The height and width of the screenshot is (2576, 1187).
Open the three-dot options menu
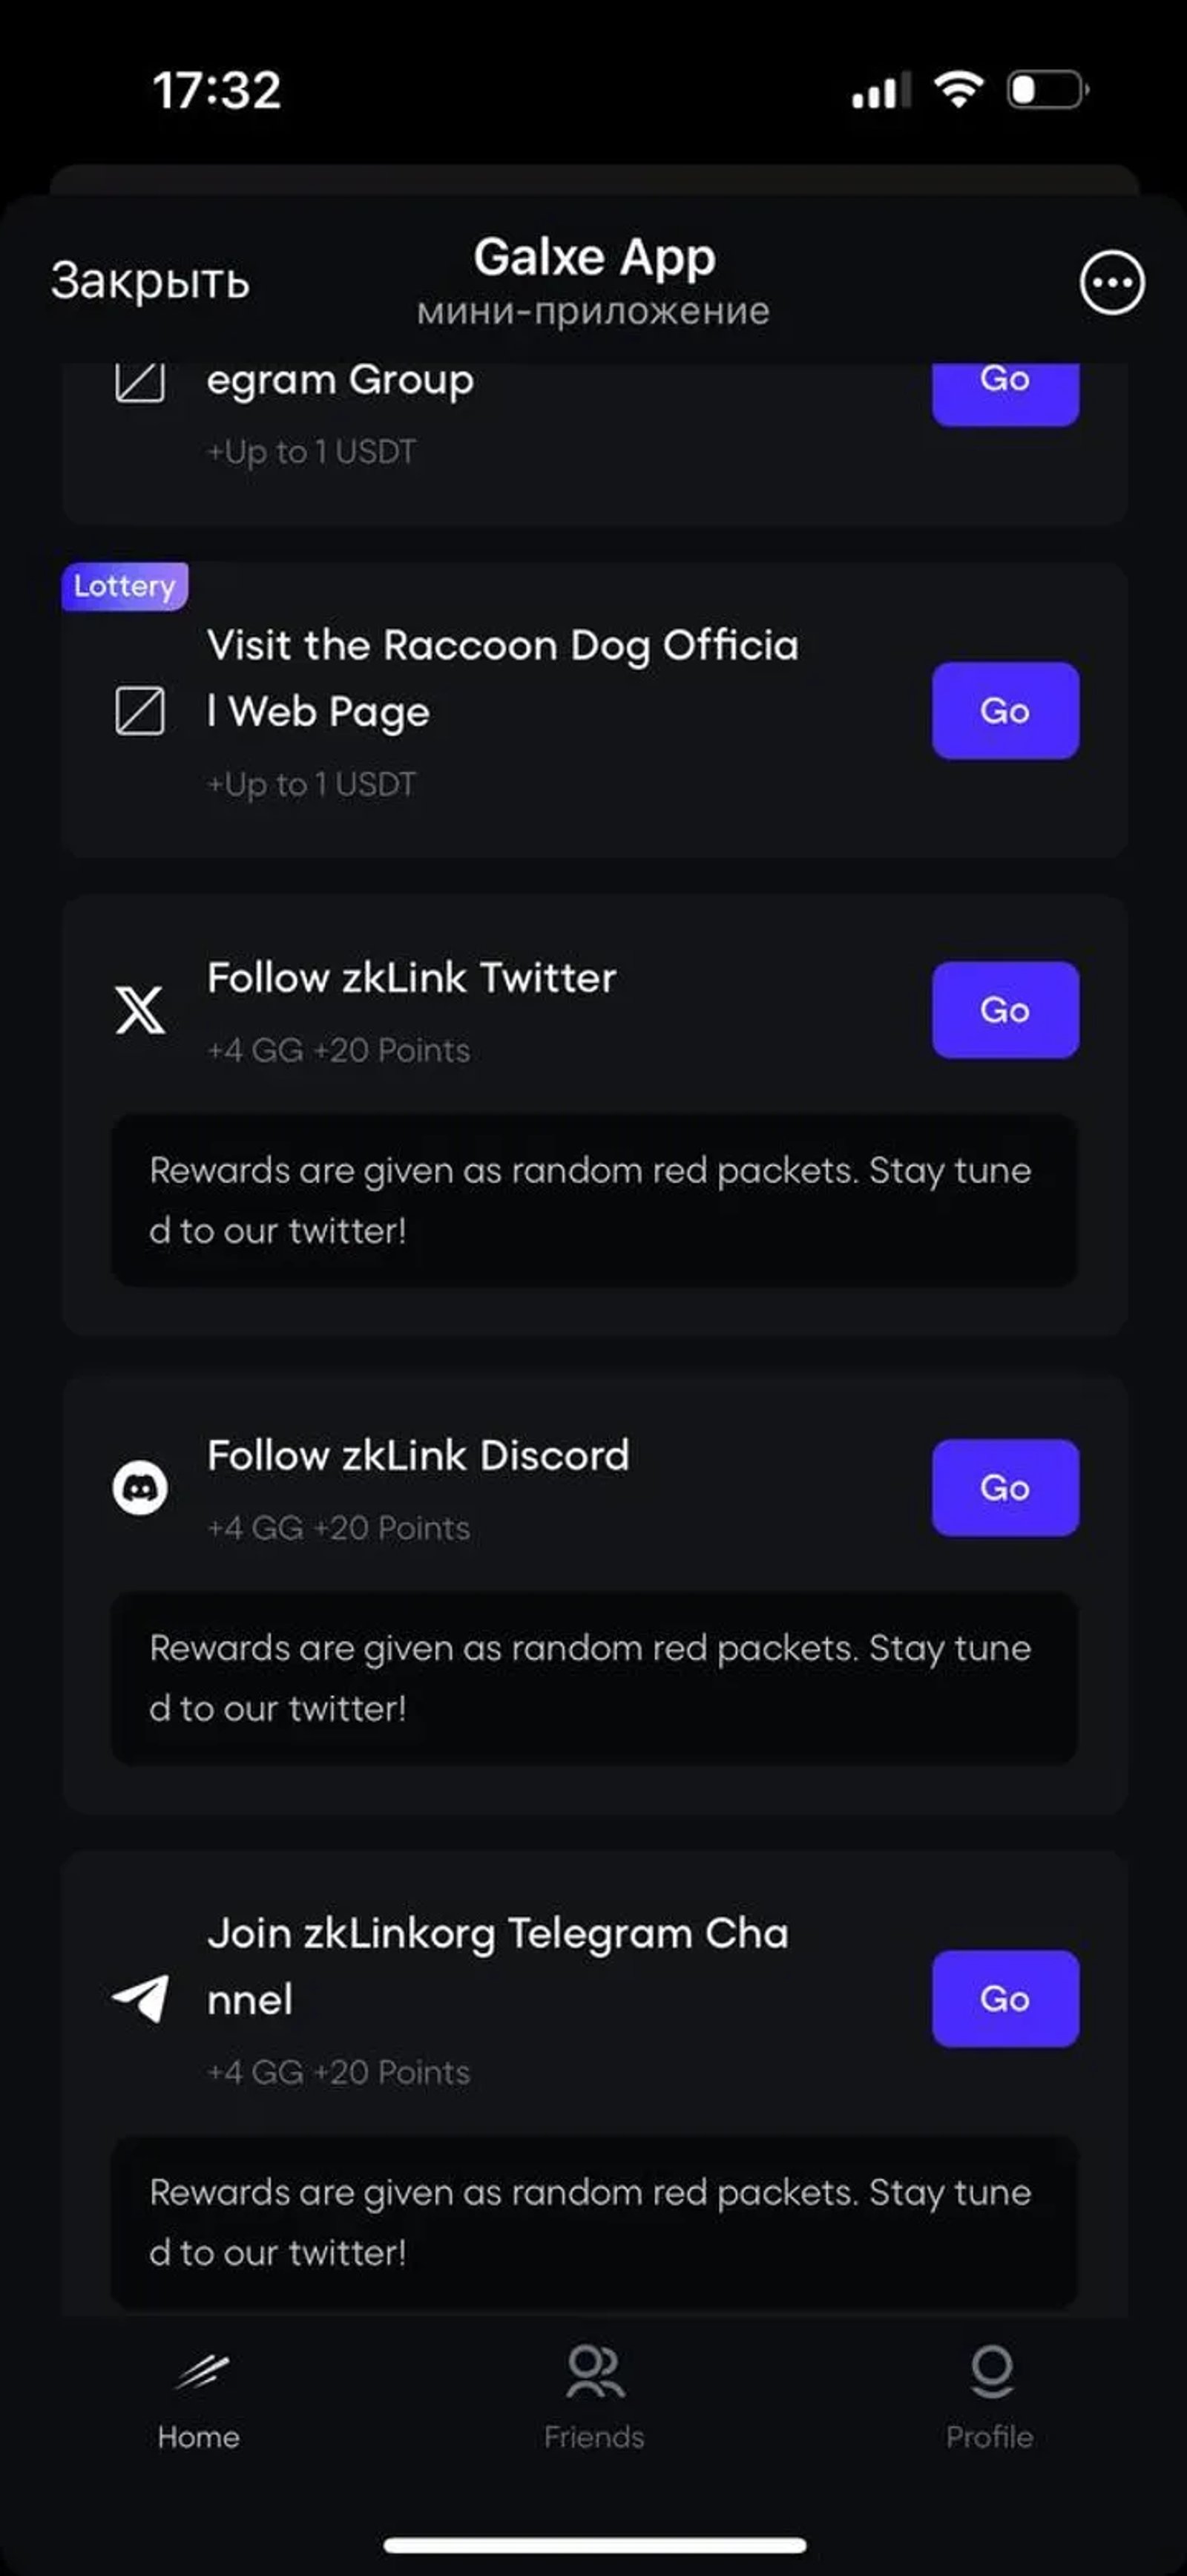coord(1112,283)
